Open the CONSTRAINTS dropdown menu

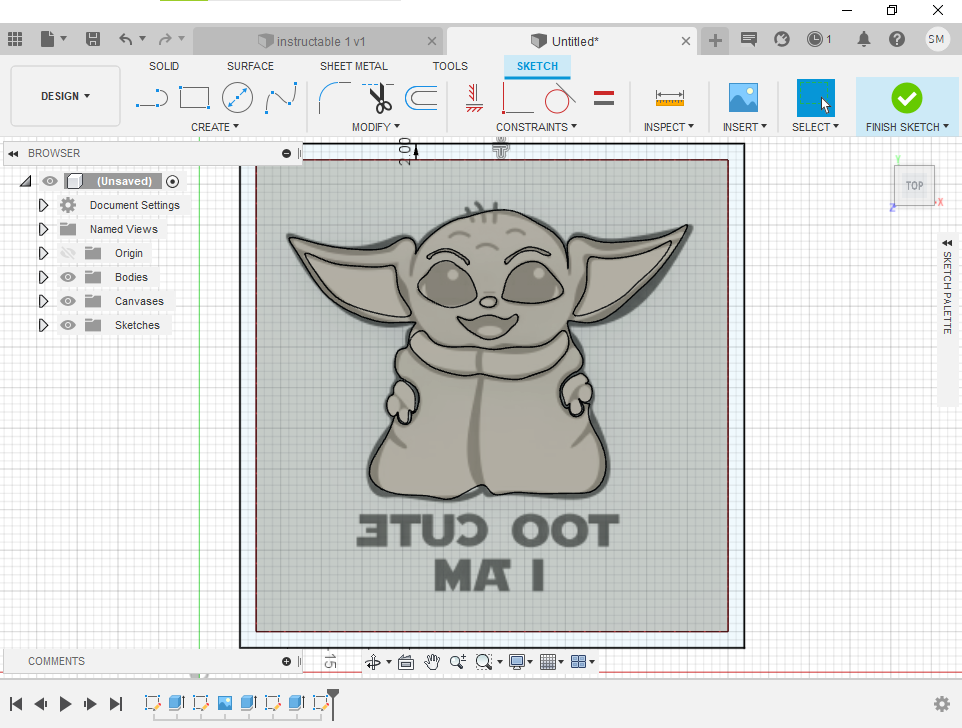(536, 127)
